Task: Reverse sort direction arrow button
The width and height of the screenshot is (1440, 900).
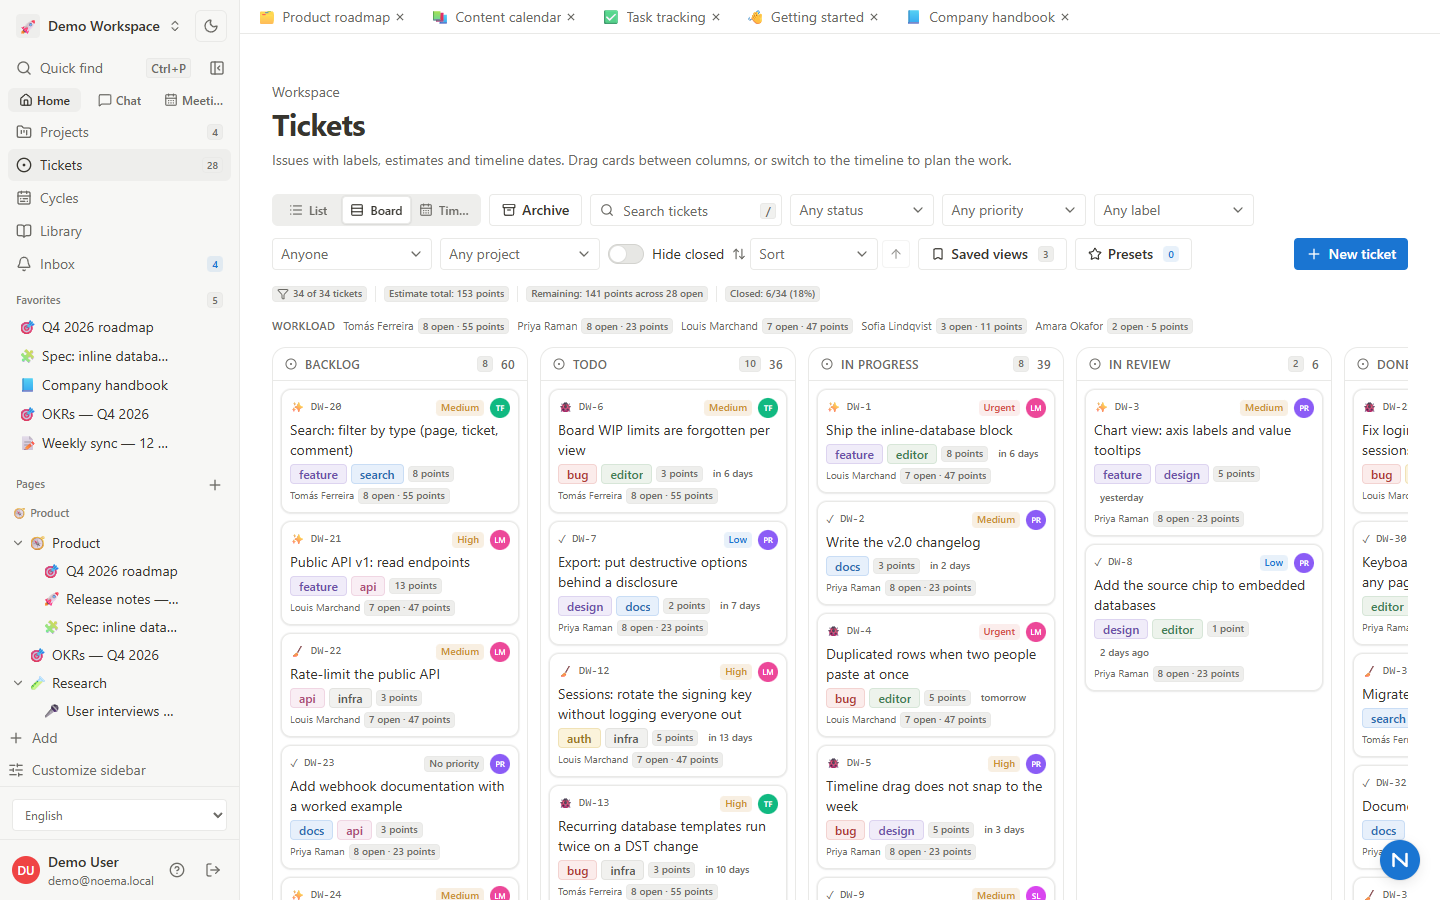Action: click(896, 254)
